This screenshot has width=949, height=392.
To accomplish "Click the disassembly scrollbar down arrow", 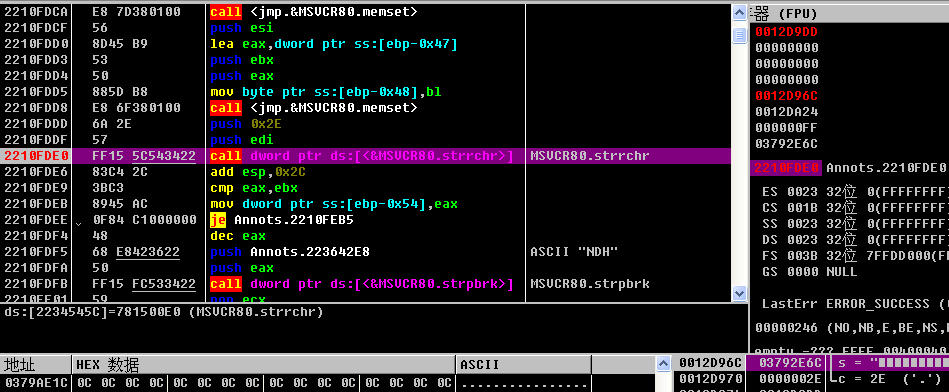I will pyautogui.click(x=740, y=293).
